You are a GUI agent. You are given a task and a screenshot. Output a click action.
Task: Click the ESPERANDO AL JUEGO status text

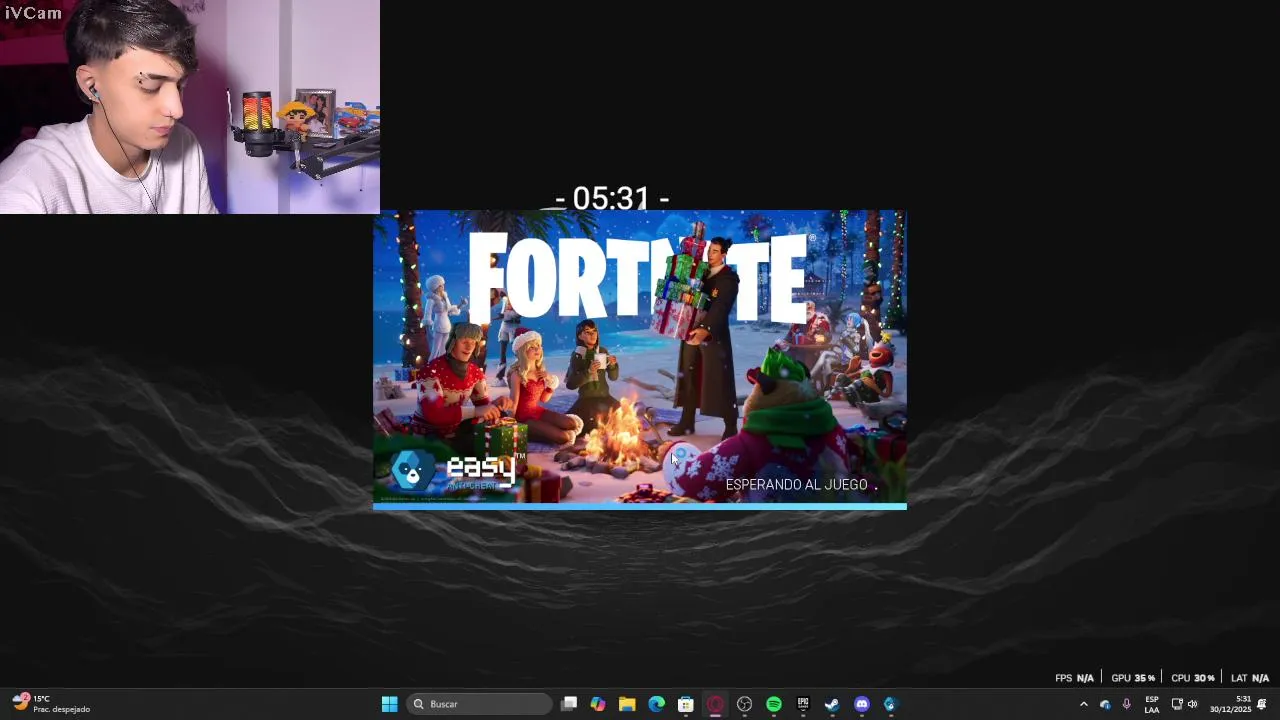tap(797, 485)
